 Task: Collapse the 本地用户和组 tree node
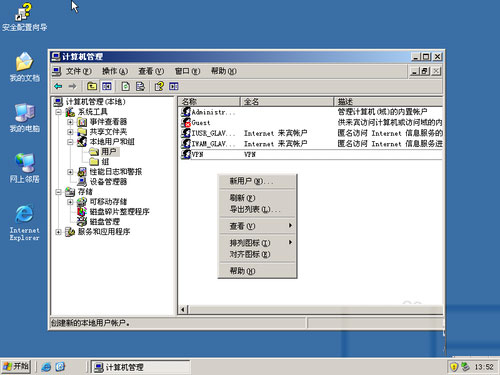point(70,142)
